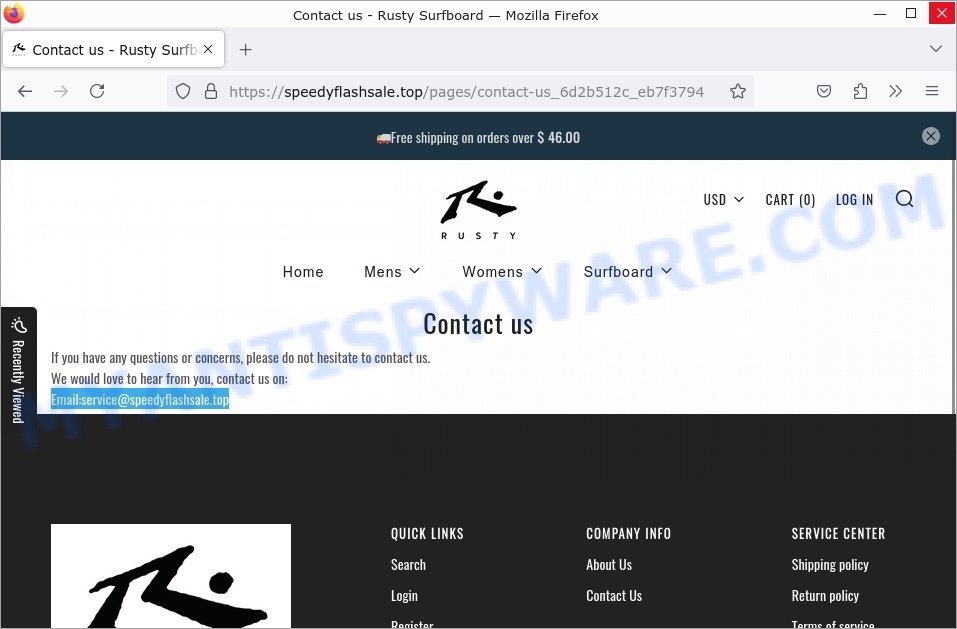This screenshot has width=957, height=629.
Task: Expand the Surfboard menu
Action: click(x=627, y=271)
